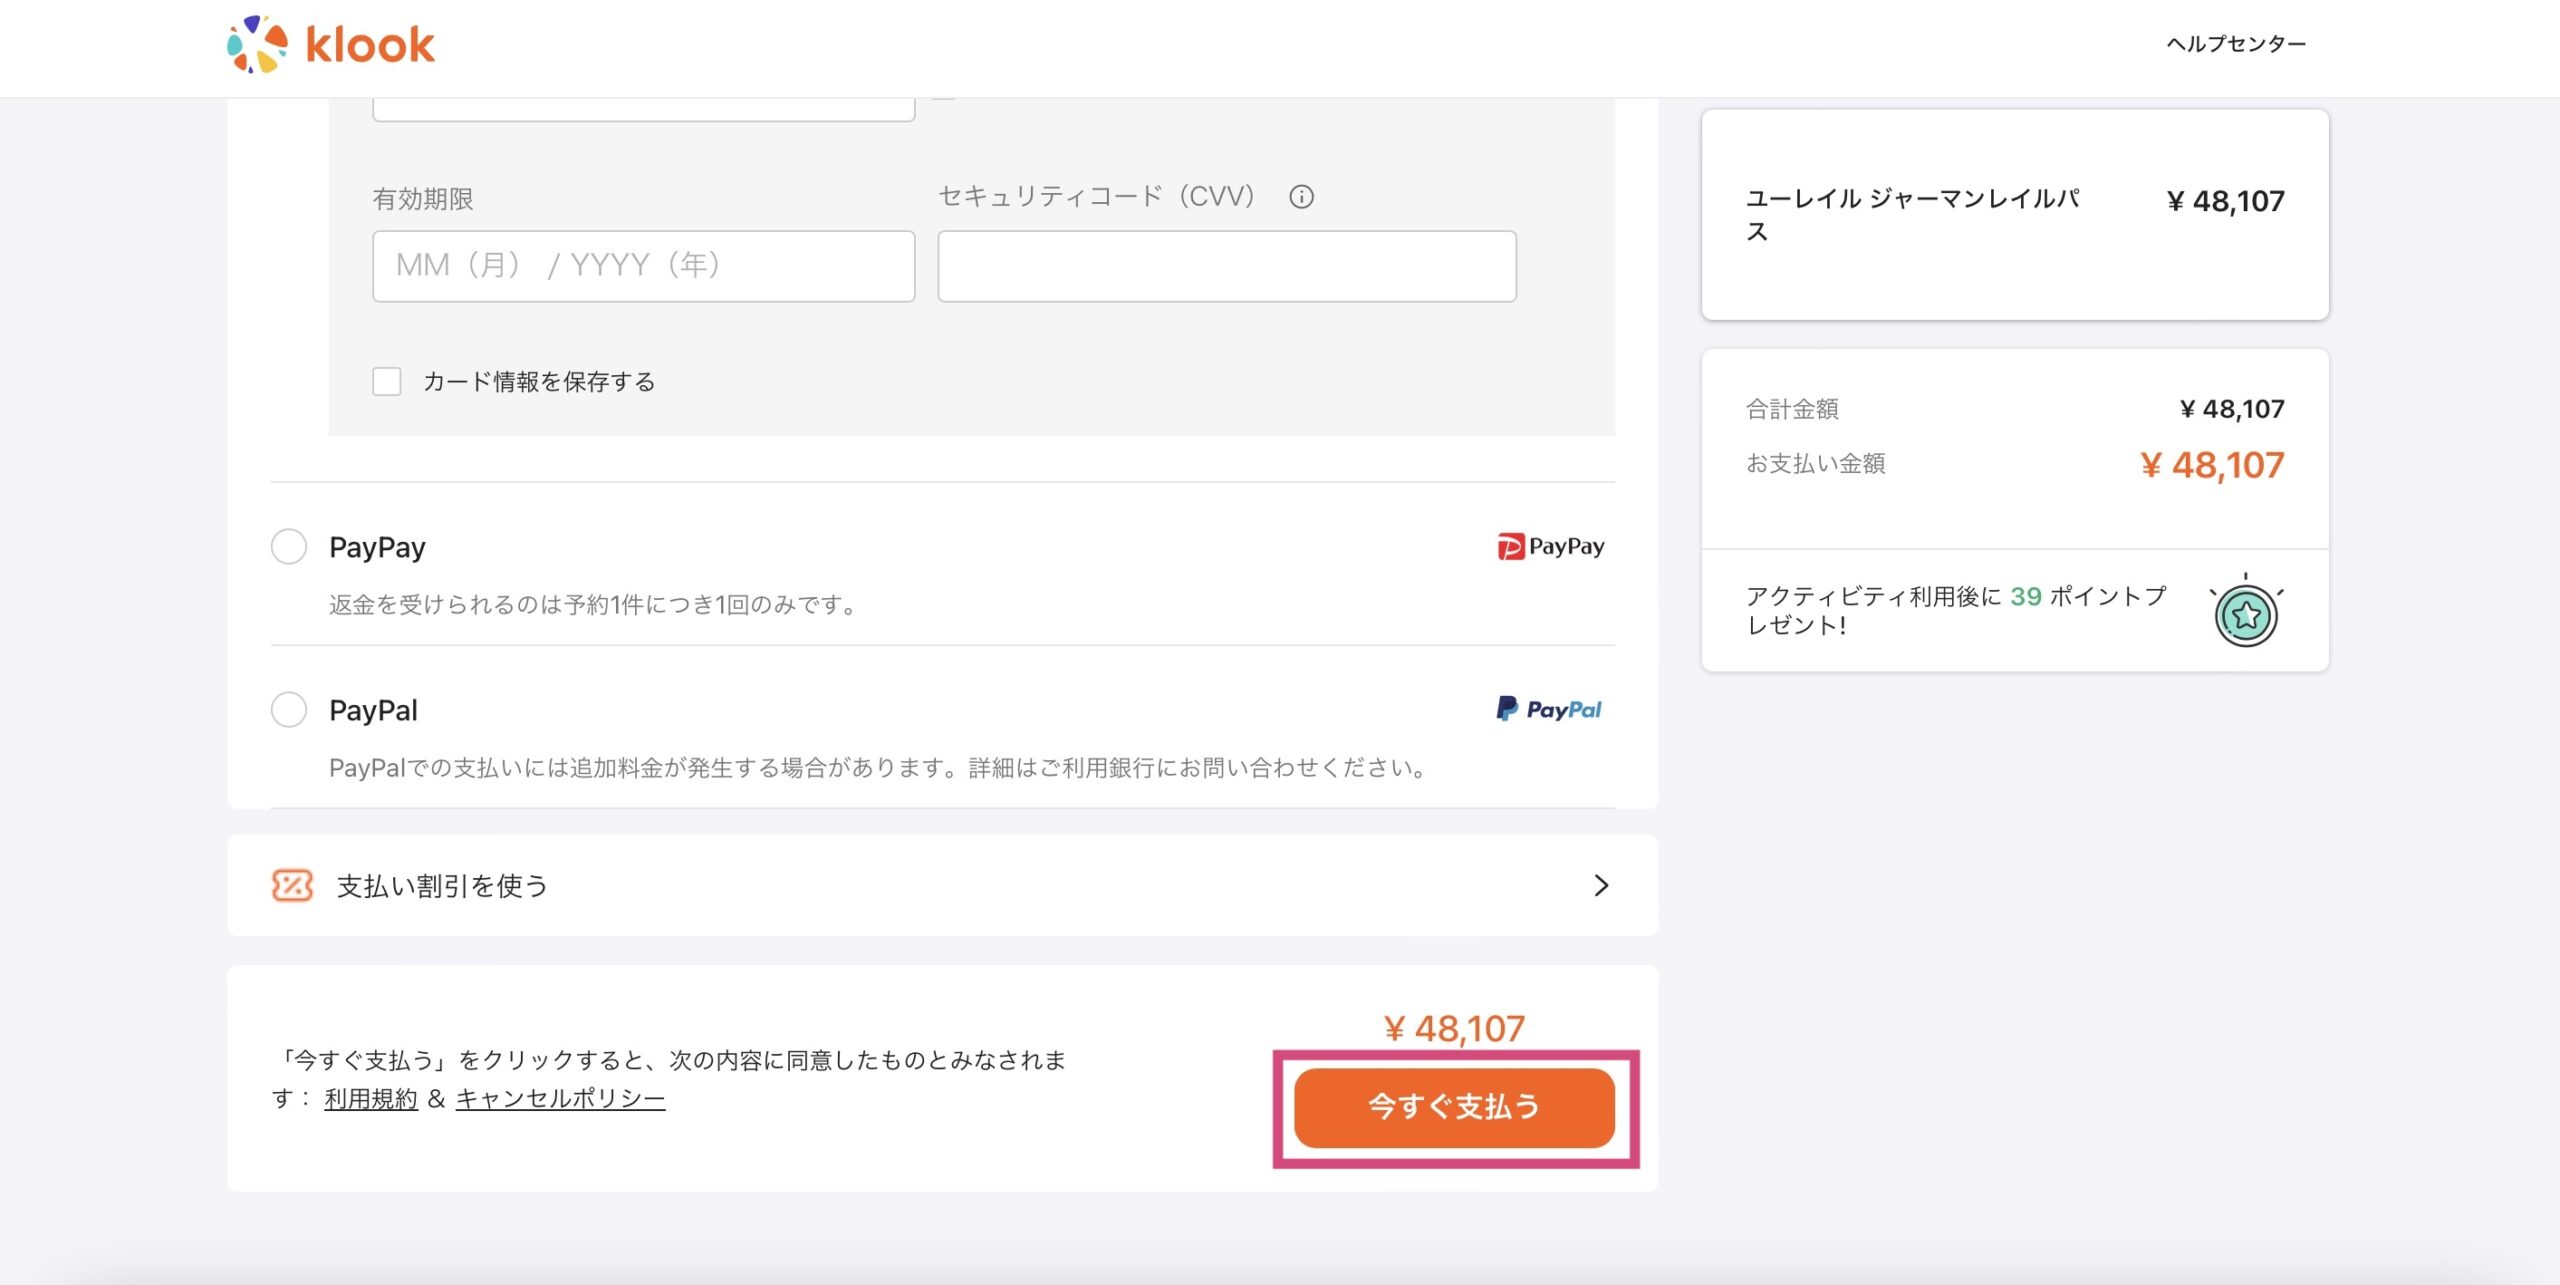Focus the セキュリティコード CVV input field
This screenshot has width=2560, height=1285.
[1227, 266]
